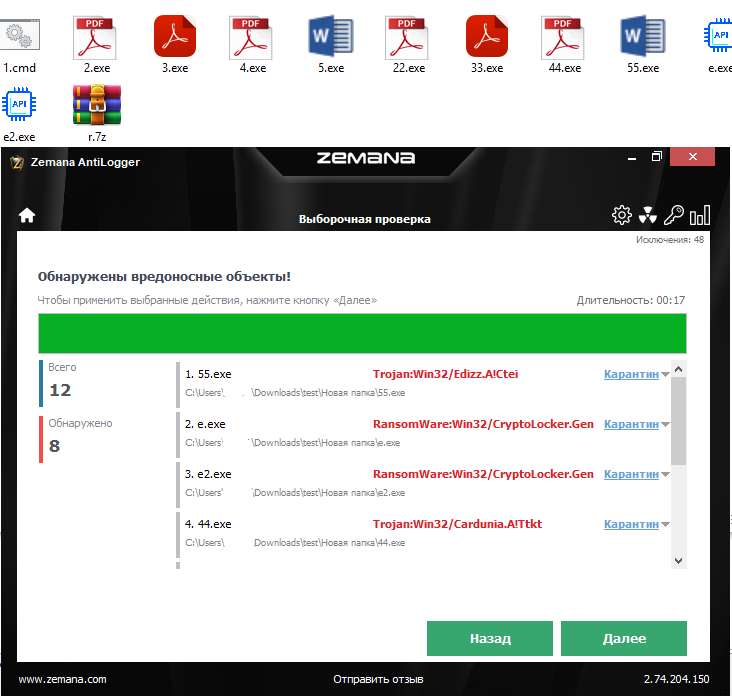Click the Zemana AntiLogger title logo
Image resolution: width=732 pixels, height=696 pixels.
(x=17, y=162)
